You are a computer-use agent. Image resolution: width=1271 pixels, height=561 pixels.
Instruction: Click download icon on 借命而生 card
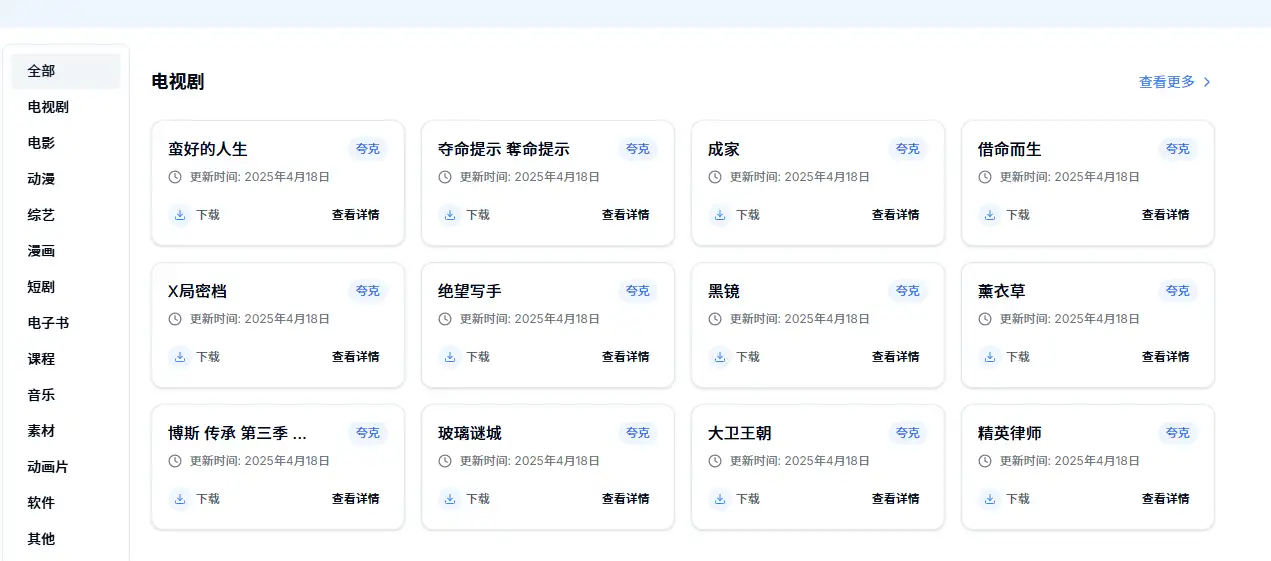(990, 215)
